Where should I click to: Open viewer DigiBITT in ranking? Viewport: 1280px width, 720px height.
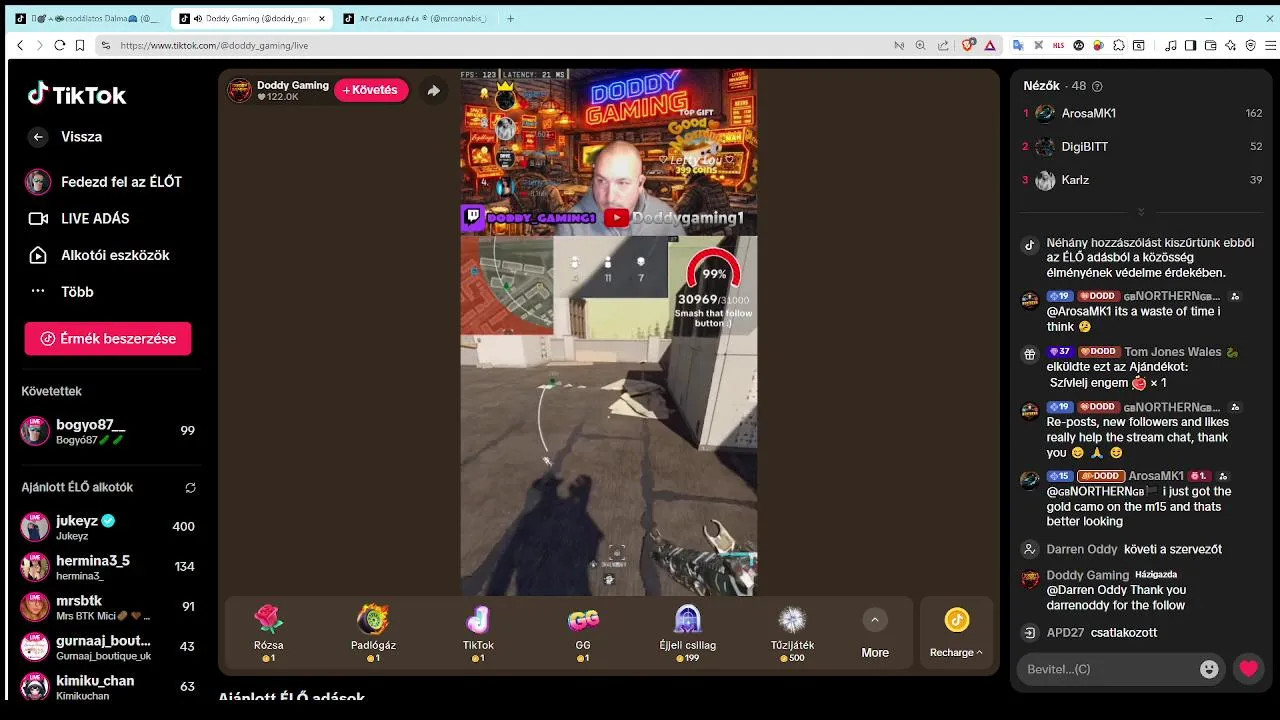click(x=1142, y=147)
